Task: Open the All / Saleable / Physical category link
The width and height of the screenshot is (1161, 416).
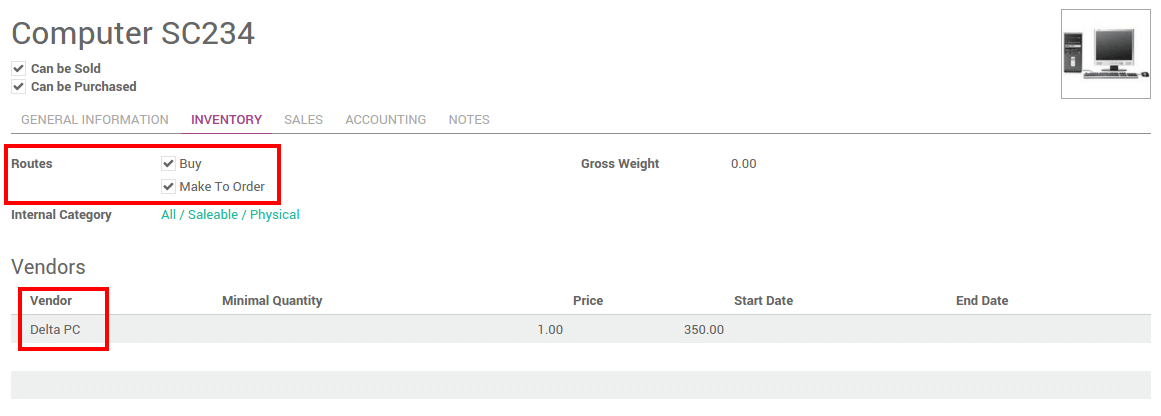Action: click(x=230, y=215)
